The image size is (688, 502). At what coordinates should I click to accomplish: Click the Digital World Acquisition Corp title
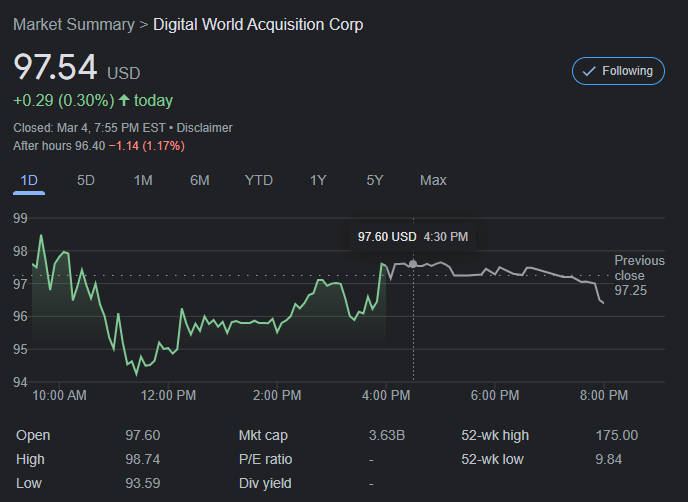coord(258,24)
